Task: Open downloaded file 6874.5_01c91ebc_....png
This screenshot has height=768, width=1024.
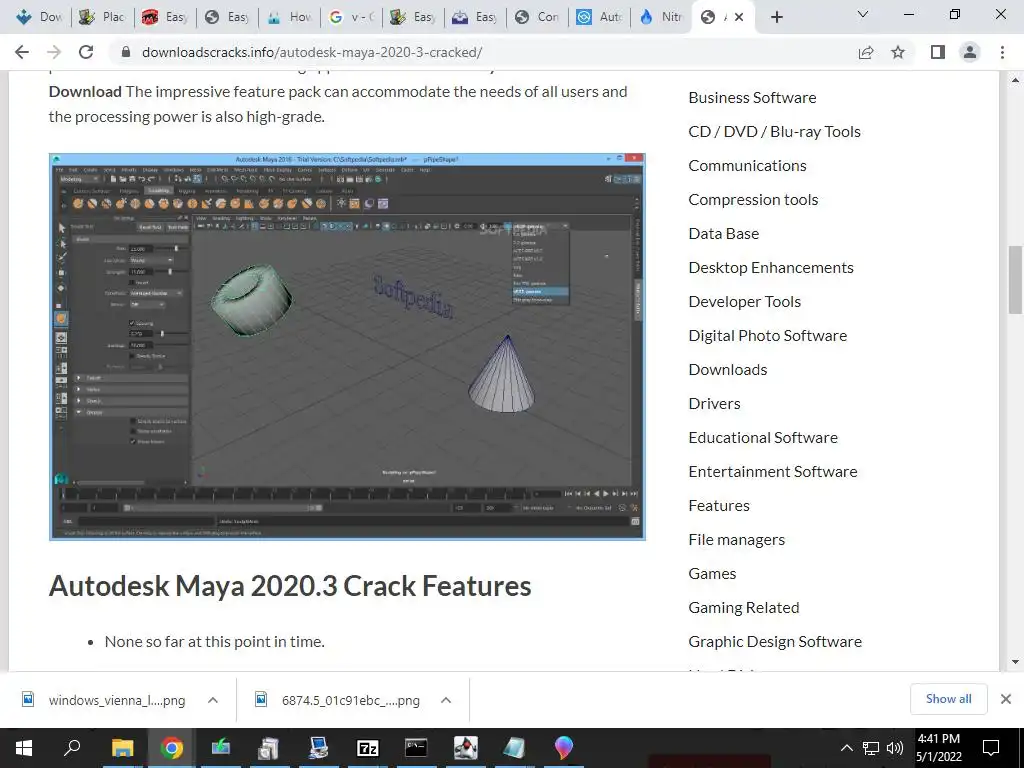Action: point(338,700)
